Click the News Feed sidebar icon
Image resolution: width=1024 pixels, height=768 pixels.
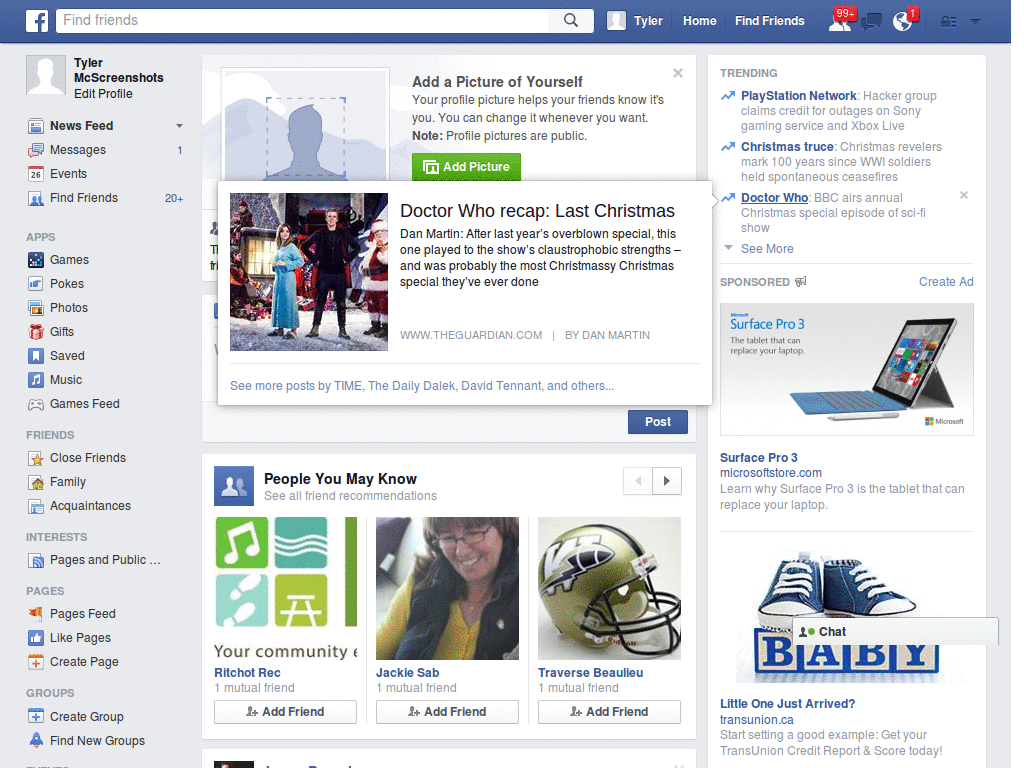coord(36,125)
